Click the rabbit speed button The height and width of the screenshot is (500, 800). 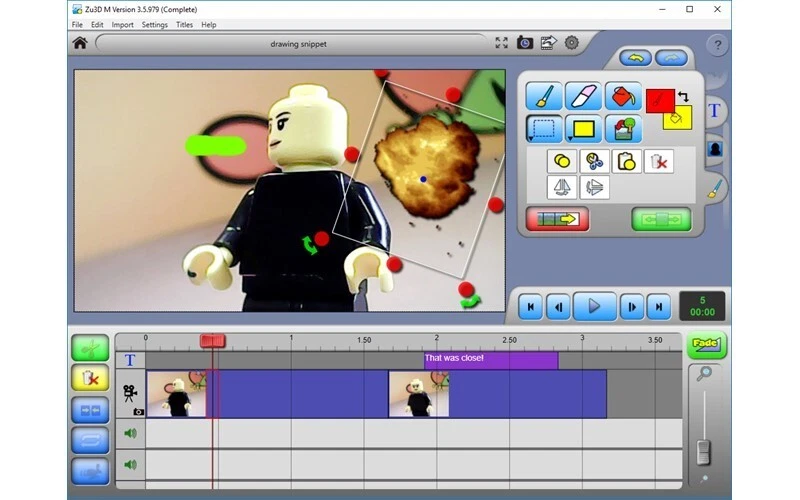point(90,471)
